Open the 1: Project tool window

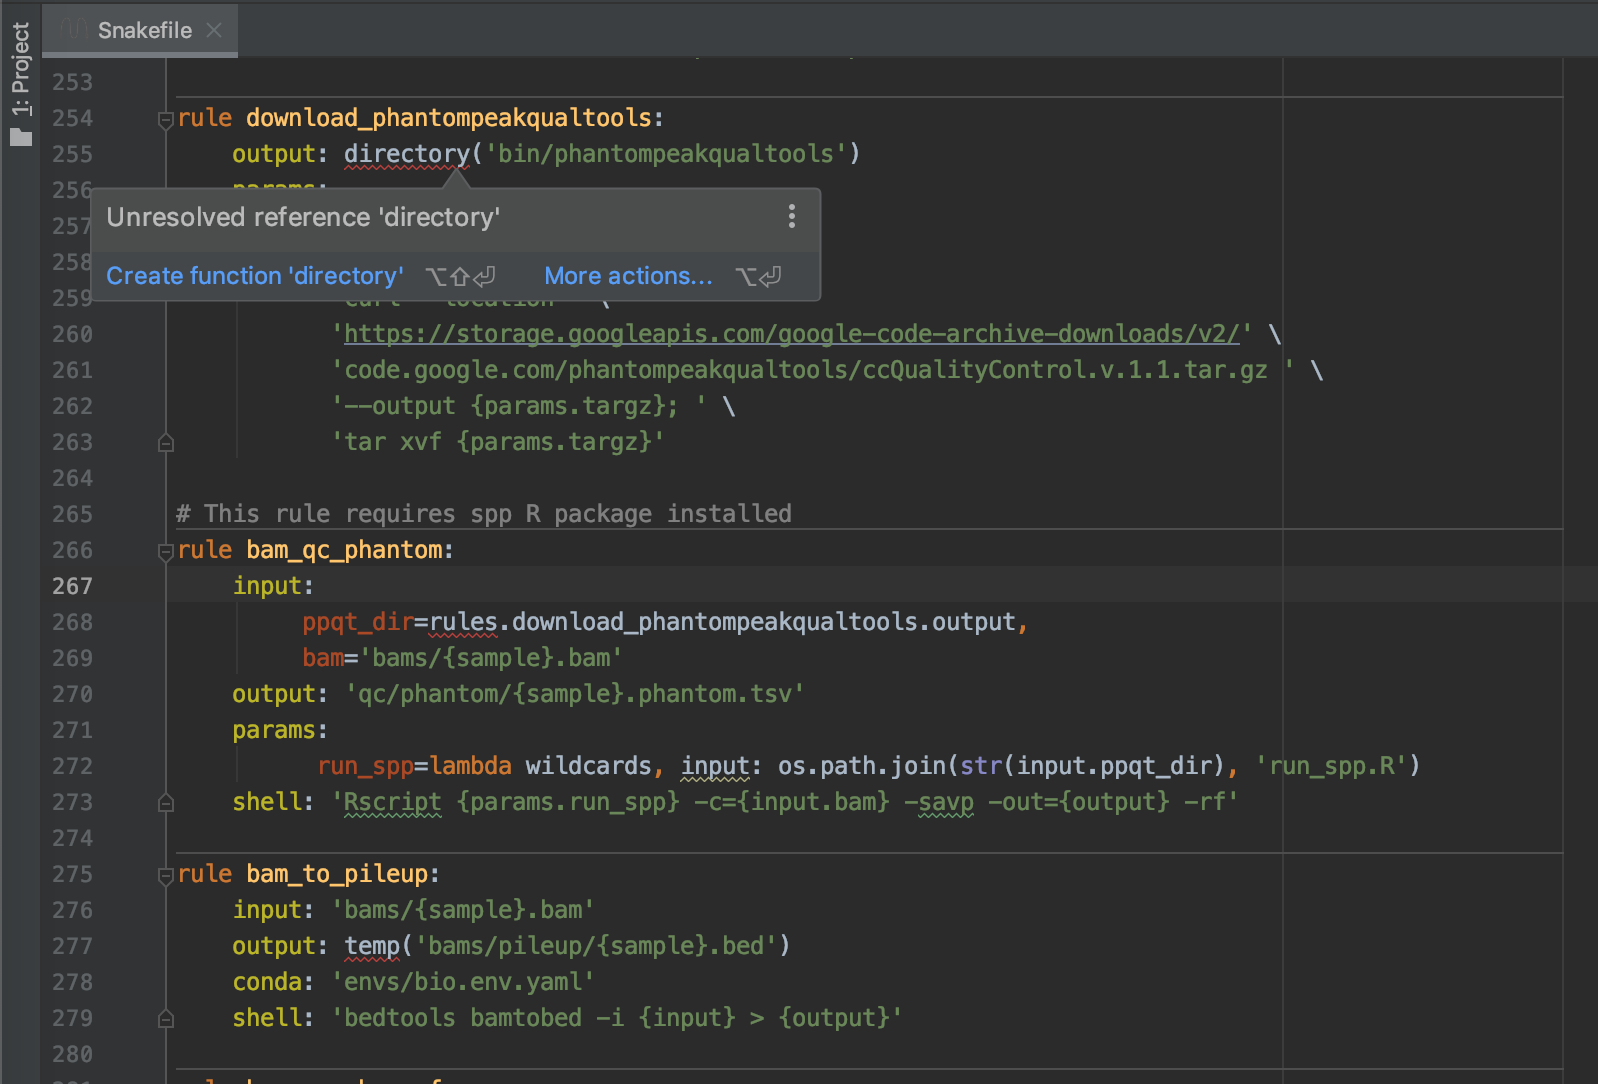pyautogui.click(x=21, y=82)
